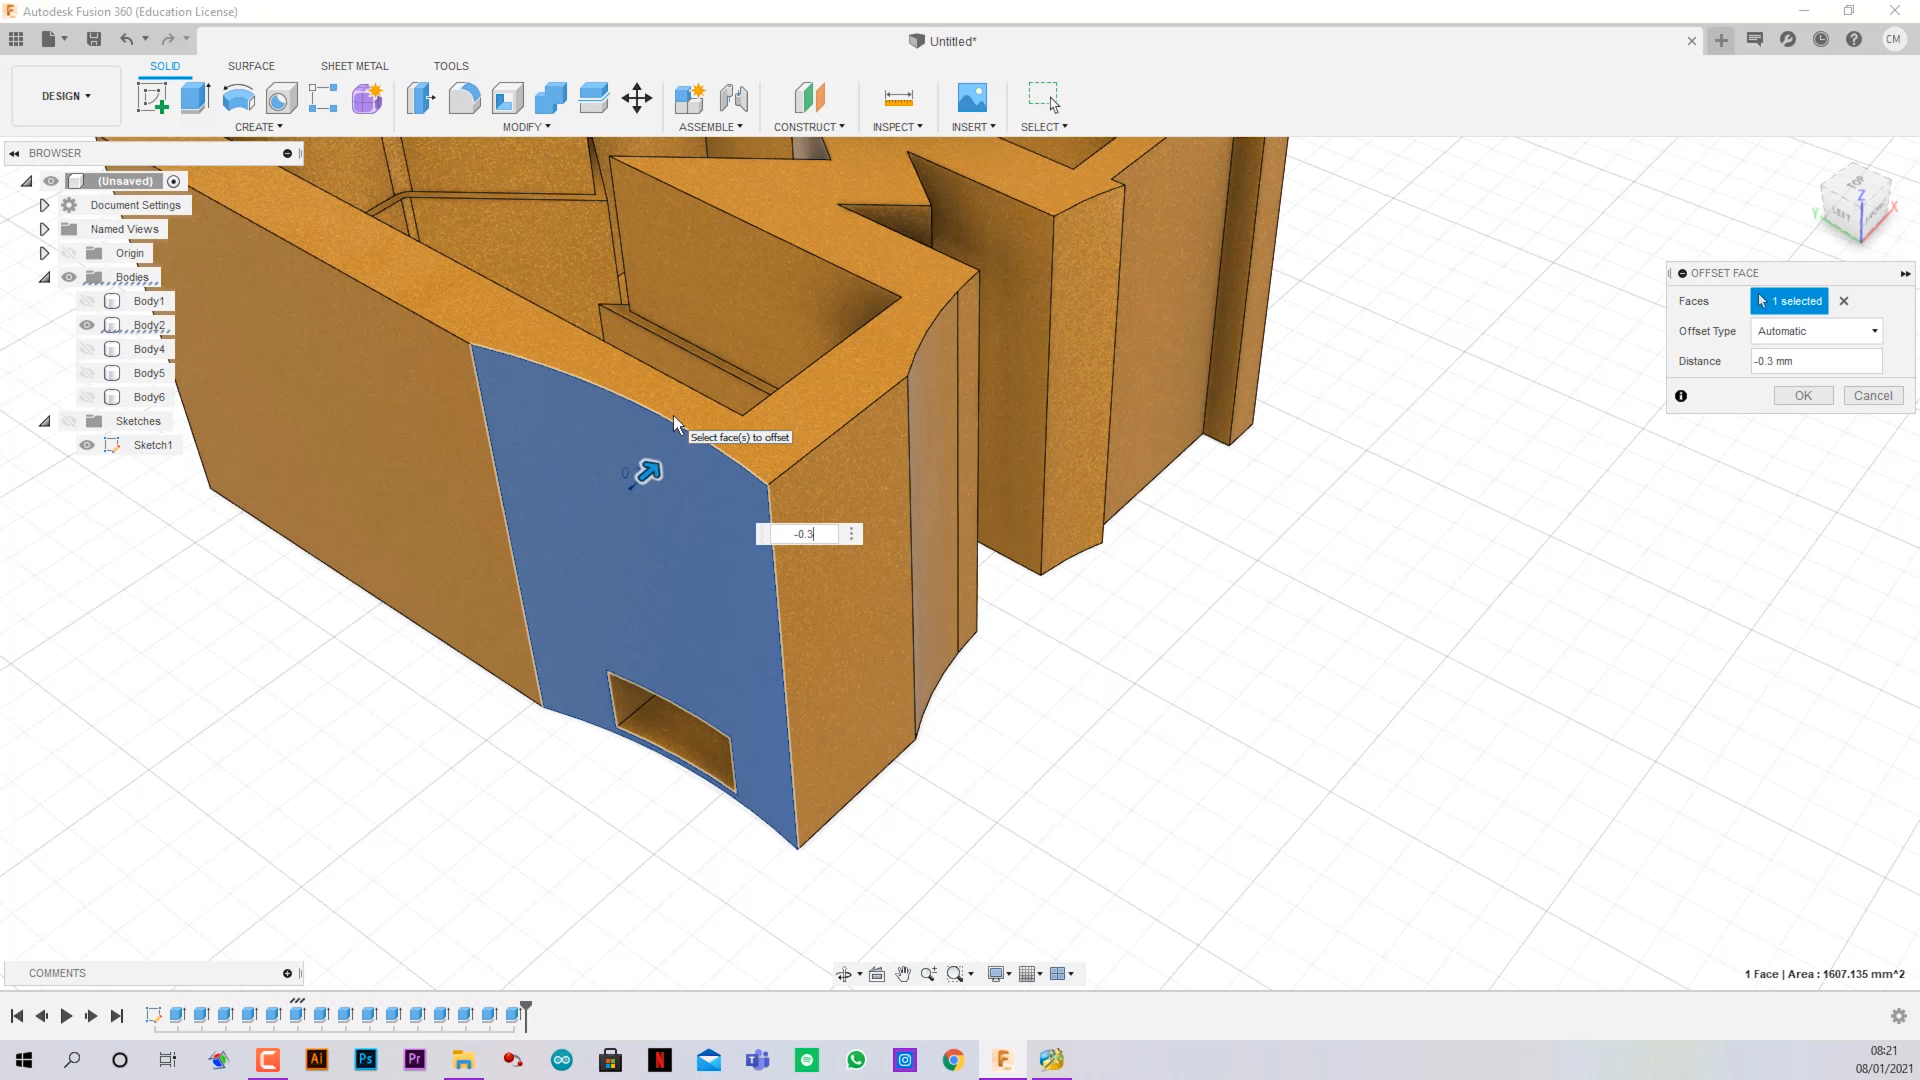
Task: Expand the Bodies tree node
Action: (44, 277)
